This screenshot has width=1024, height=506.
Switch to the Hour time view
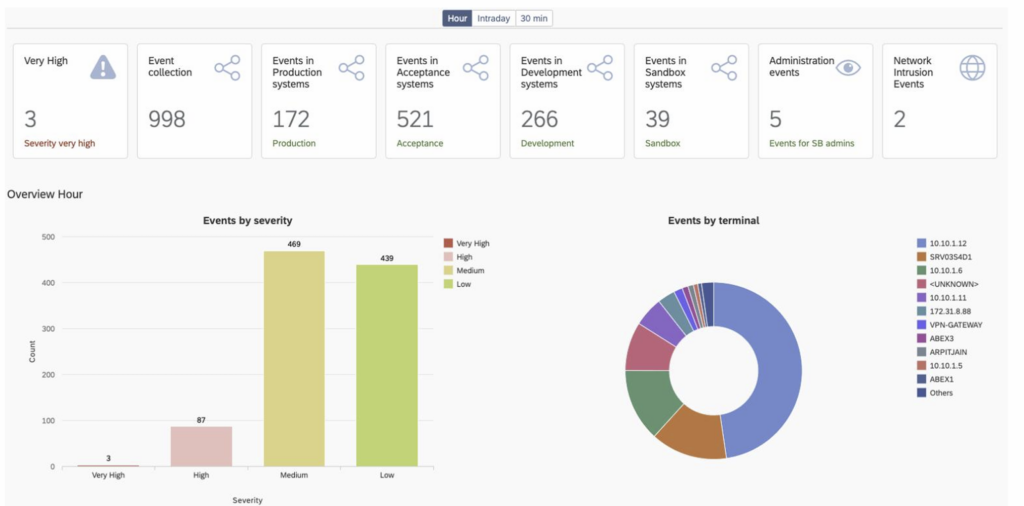pos(457,18)
